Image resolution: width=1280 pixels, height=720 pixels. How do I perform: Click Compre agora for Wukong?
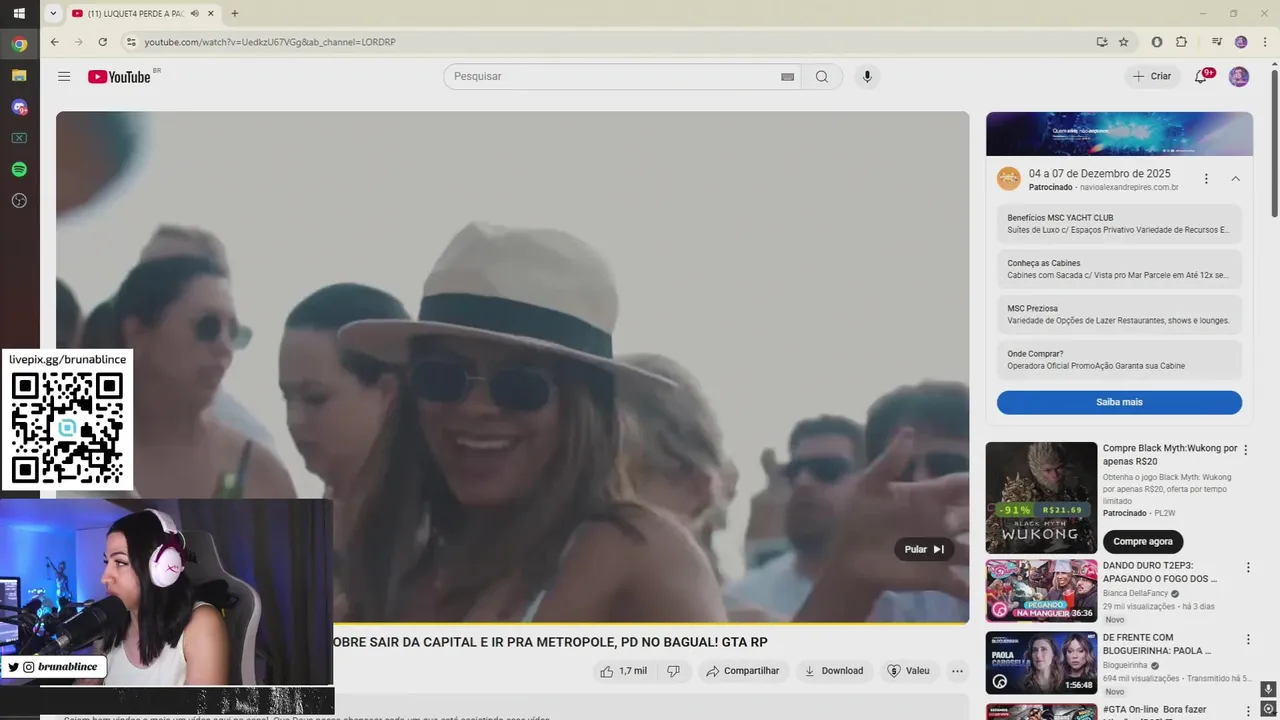1143,542
